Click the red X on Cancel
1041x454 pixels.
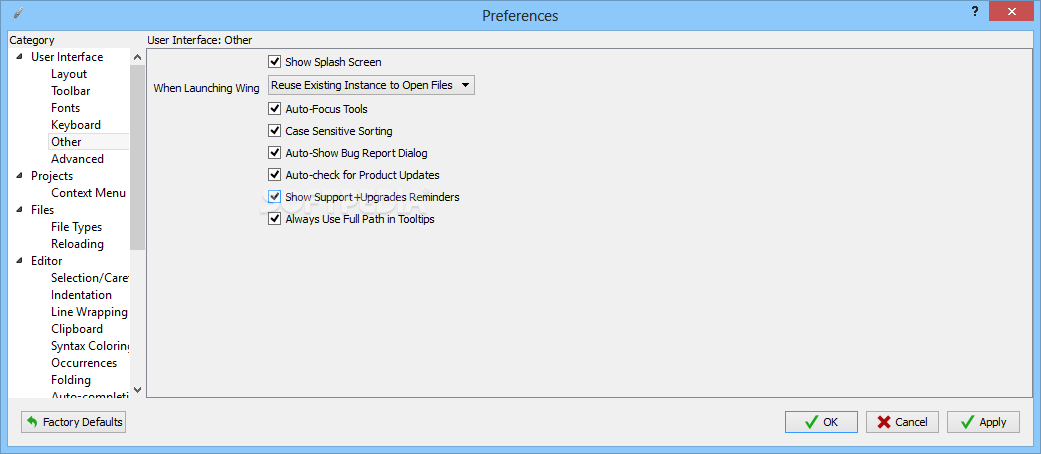coord(884,422)
